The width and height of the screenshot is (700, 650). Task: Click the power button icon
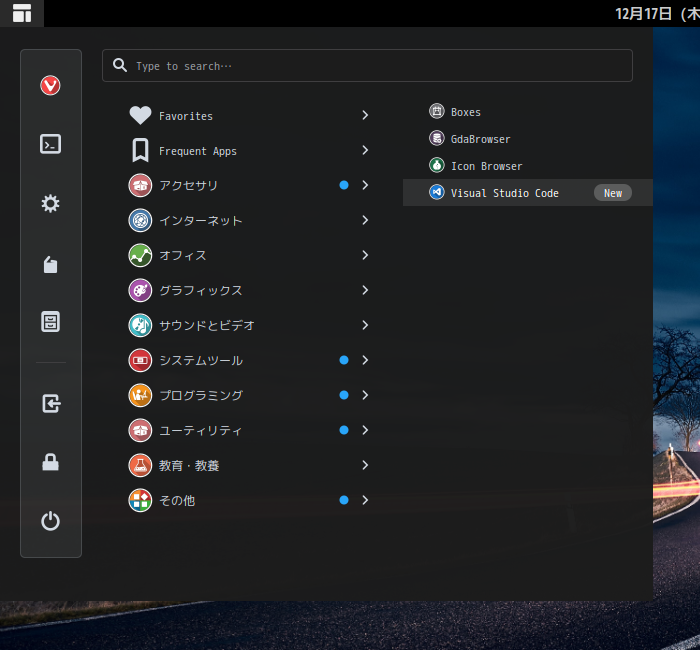50,521
